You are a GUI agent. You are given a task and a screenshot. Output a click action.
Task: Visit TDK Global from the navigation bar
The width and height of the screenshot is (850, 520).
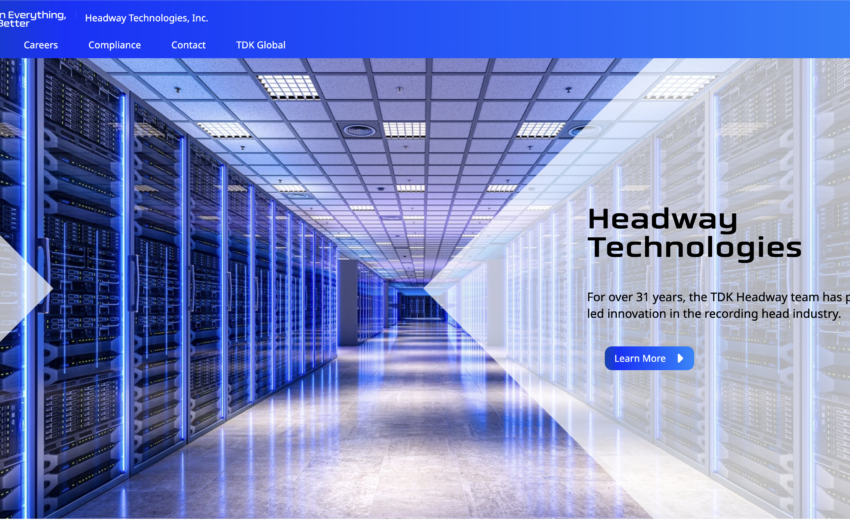[x=261, y=45]
